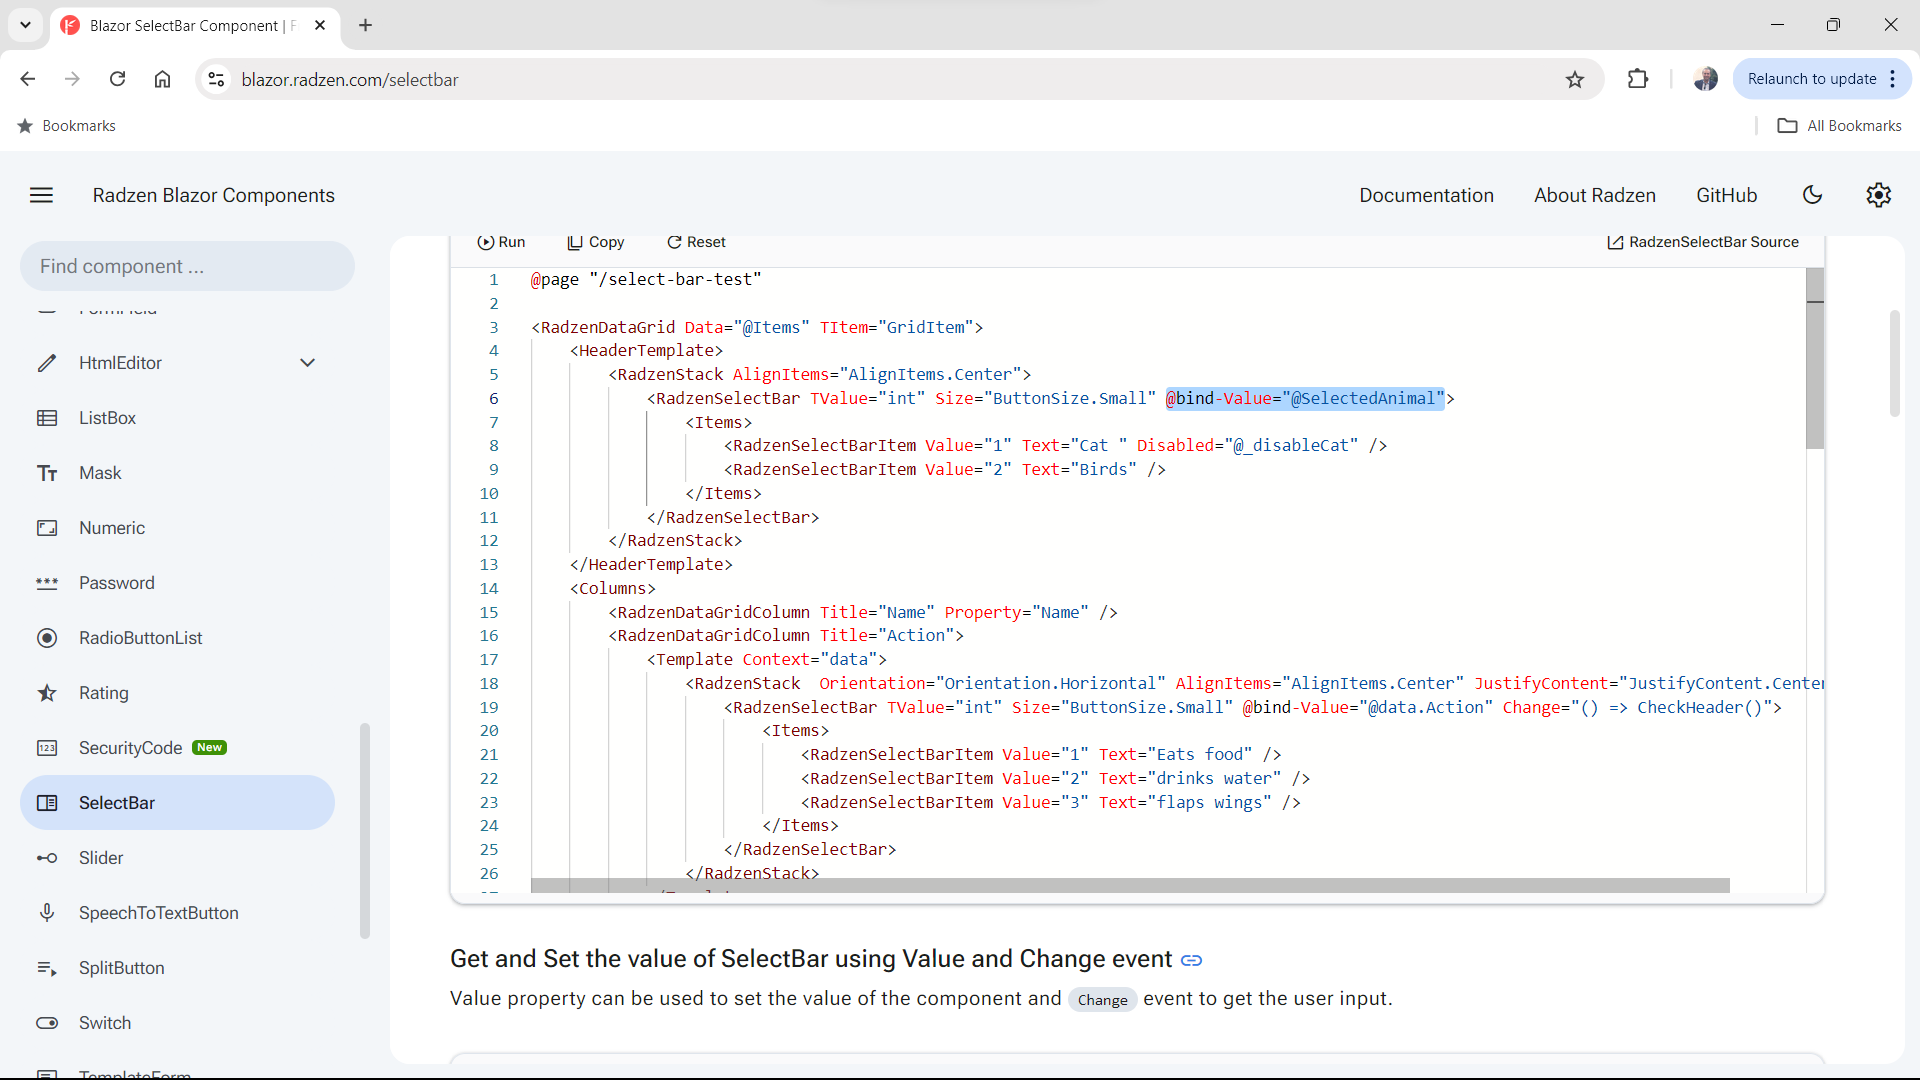Click the highlighted @bind-Value code text
Screen dimensions: 1920x1080
pyautogui.click(x=1305, y=398)
